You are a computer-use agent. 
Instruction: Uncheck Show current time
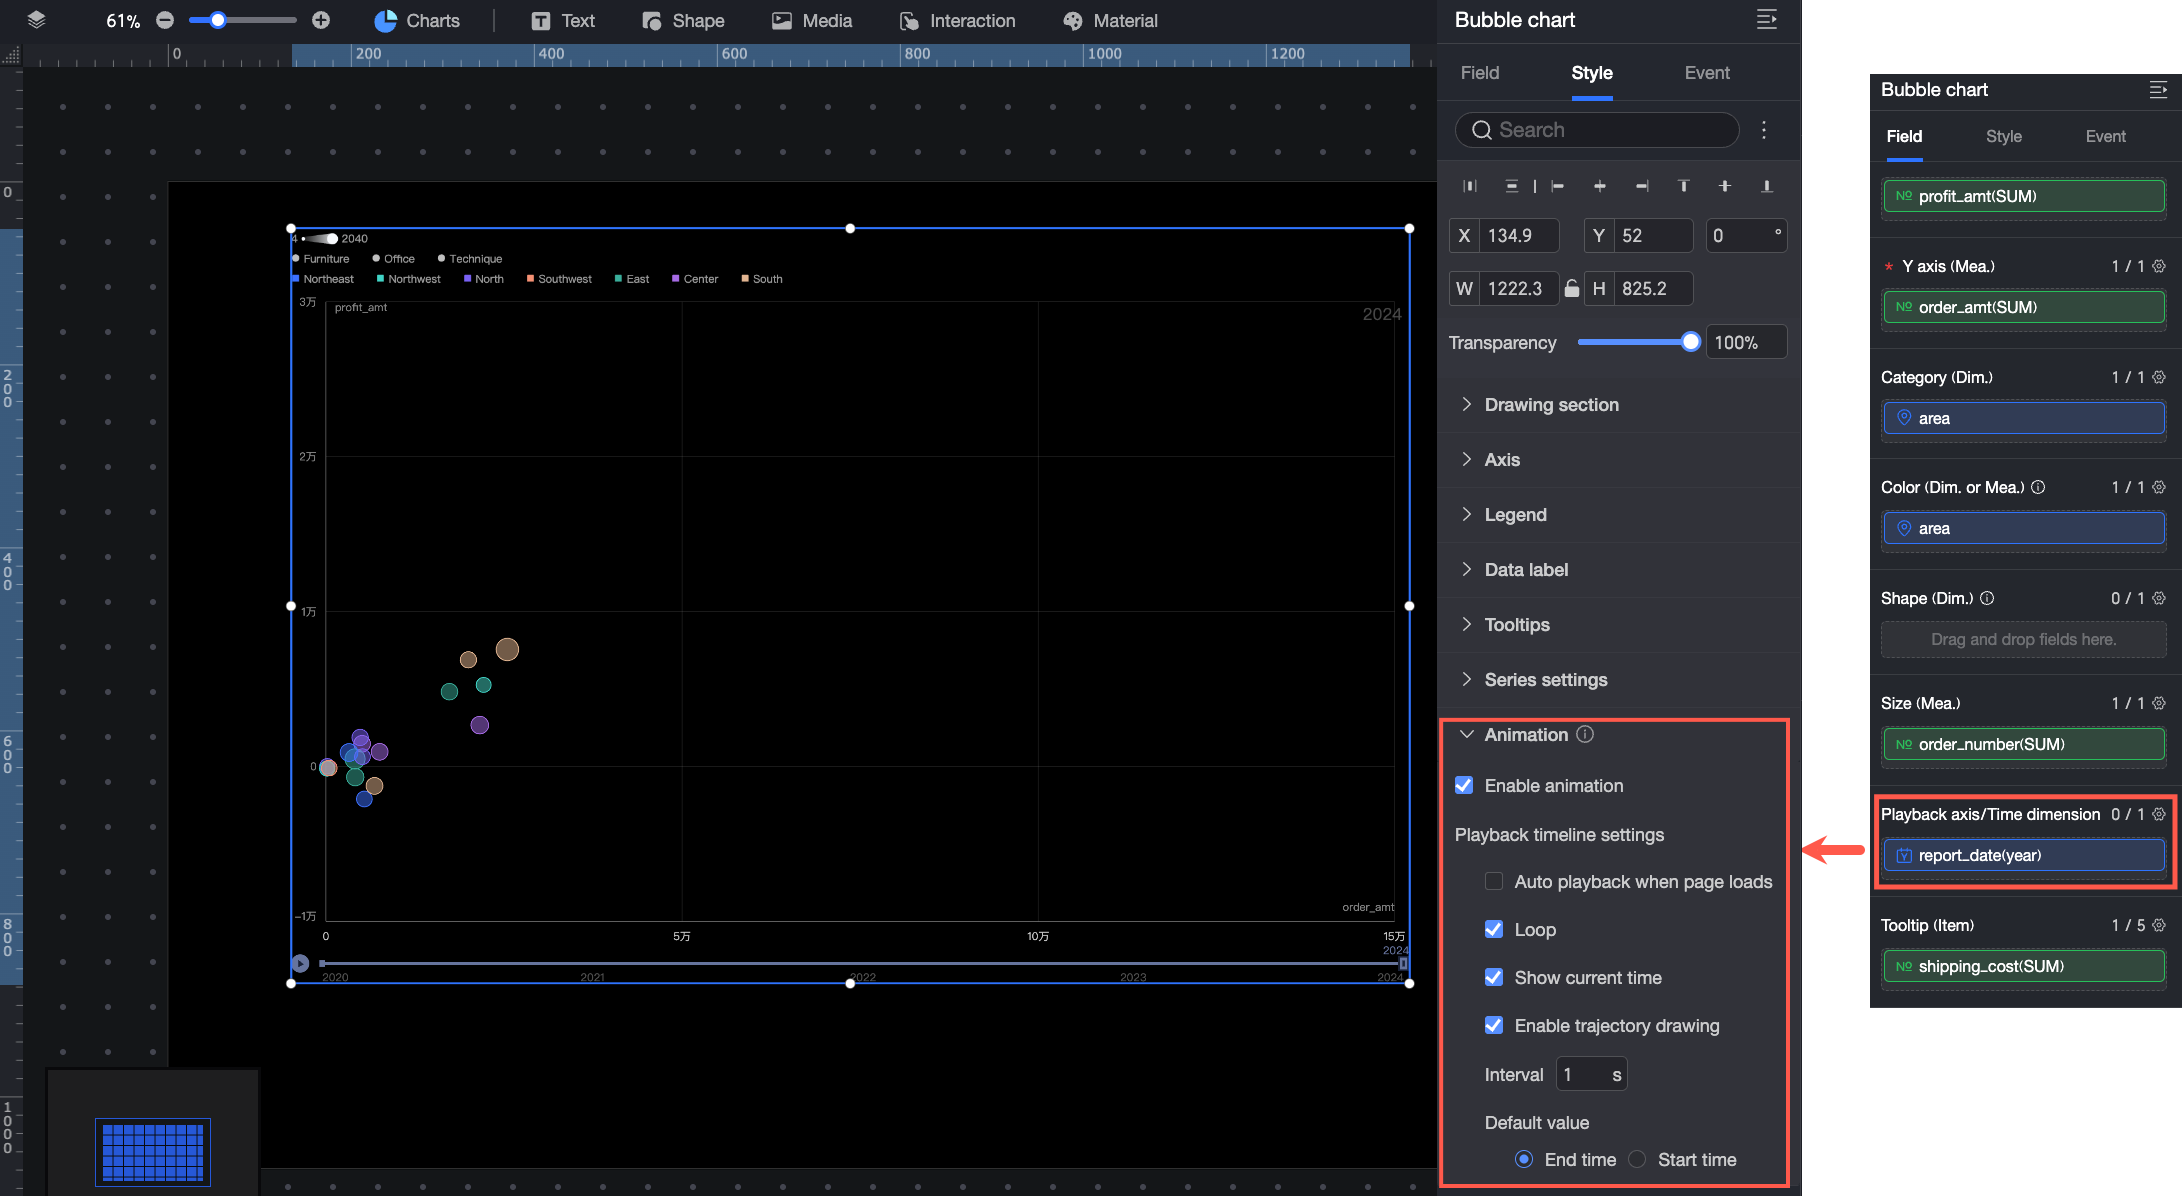click(x=1494, y=977)
